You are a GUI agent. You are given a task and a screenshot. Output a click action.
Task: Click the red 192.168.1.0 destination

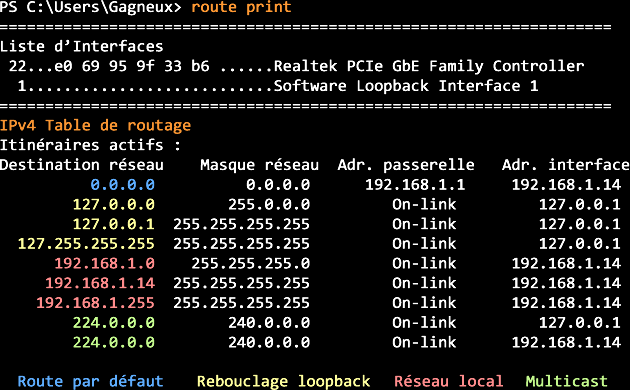click(104, 263)
